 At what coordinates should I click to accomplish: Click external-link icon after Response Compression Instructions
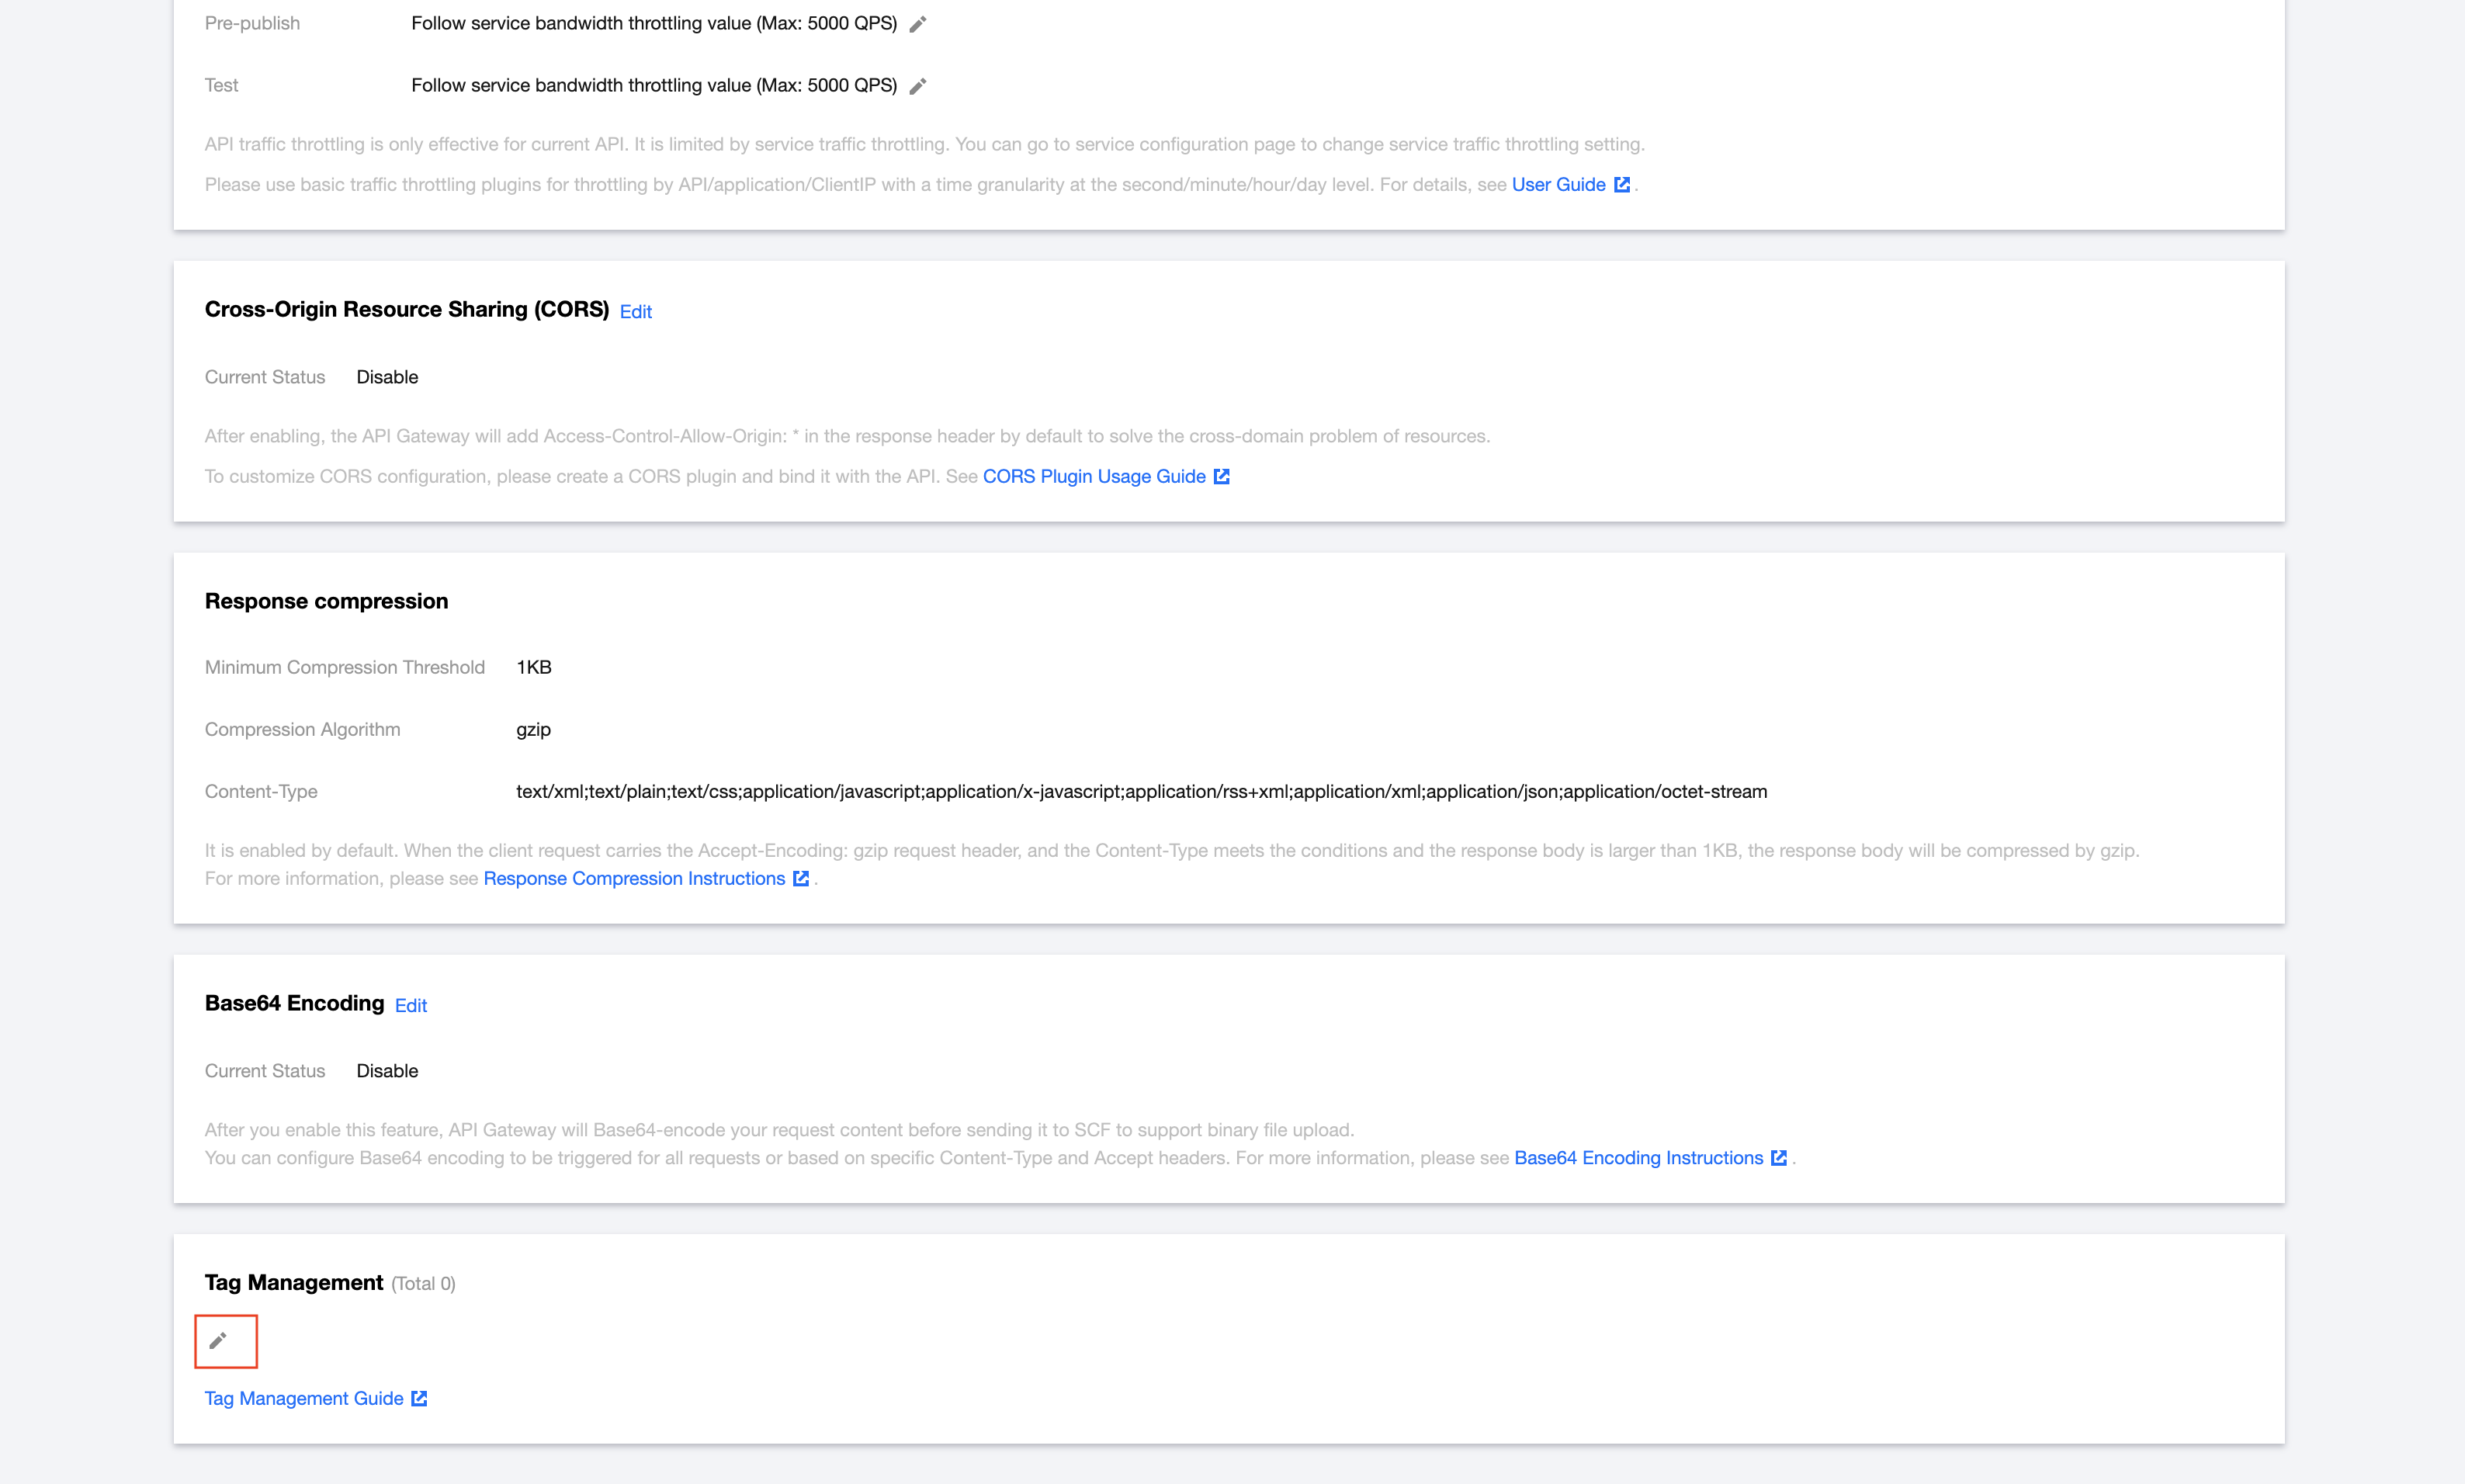(x=801, y=879)
